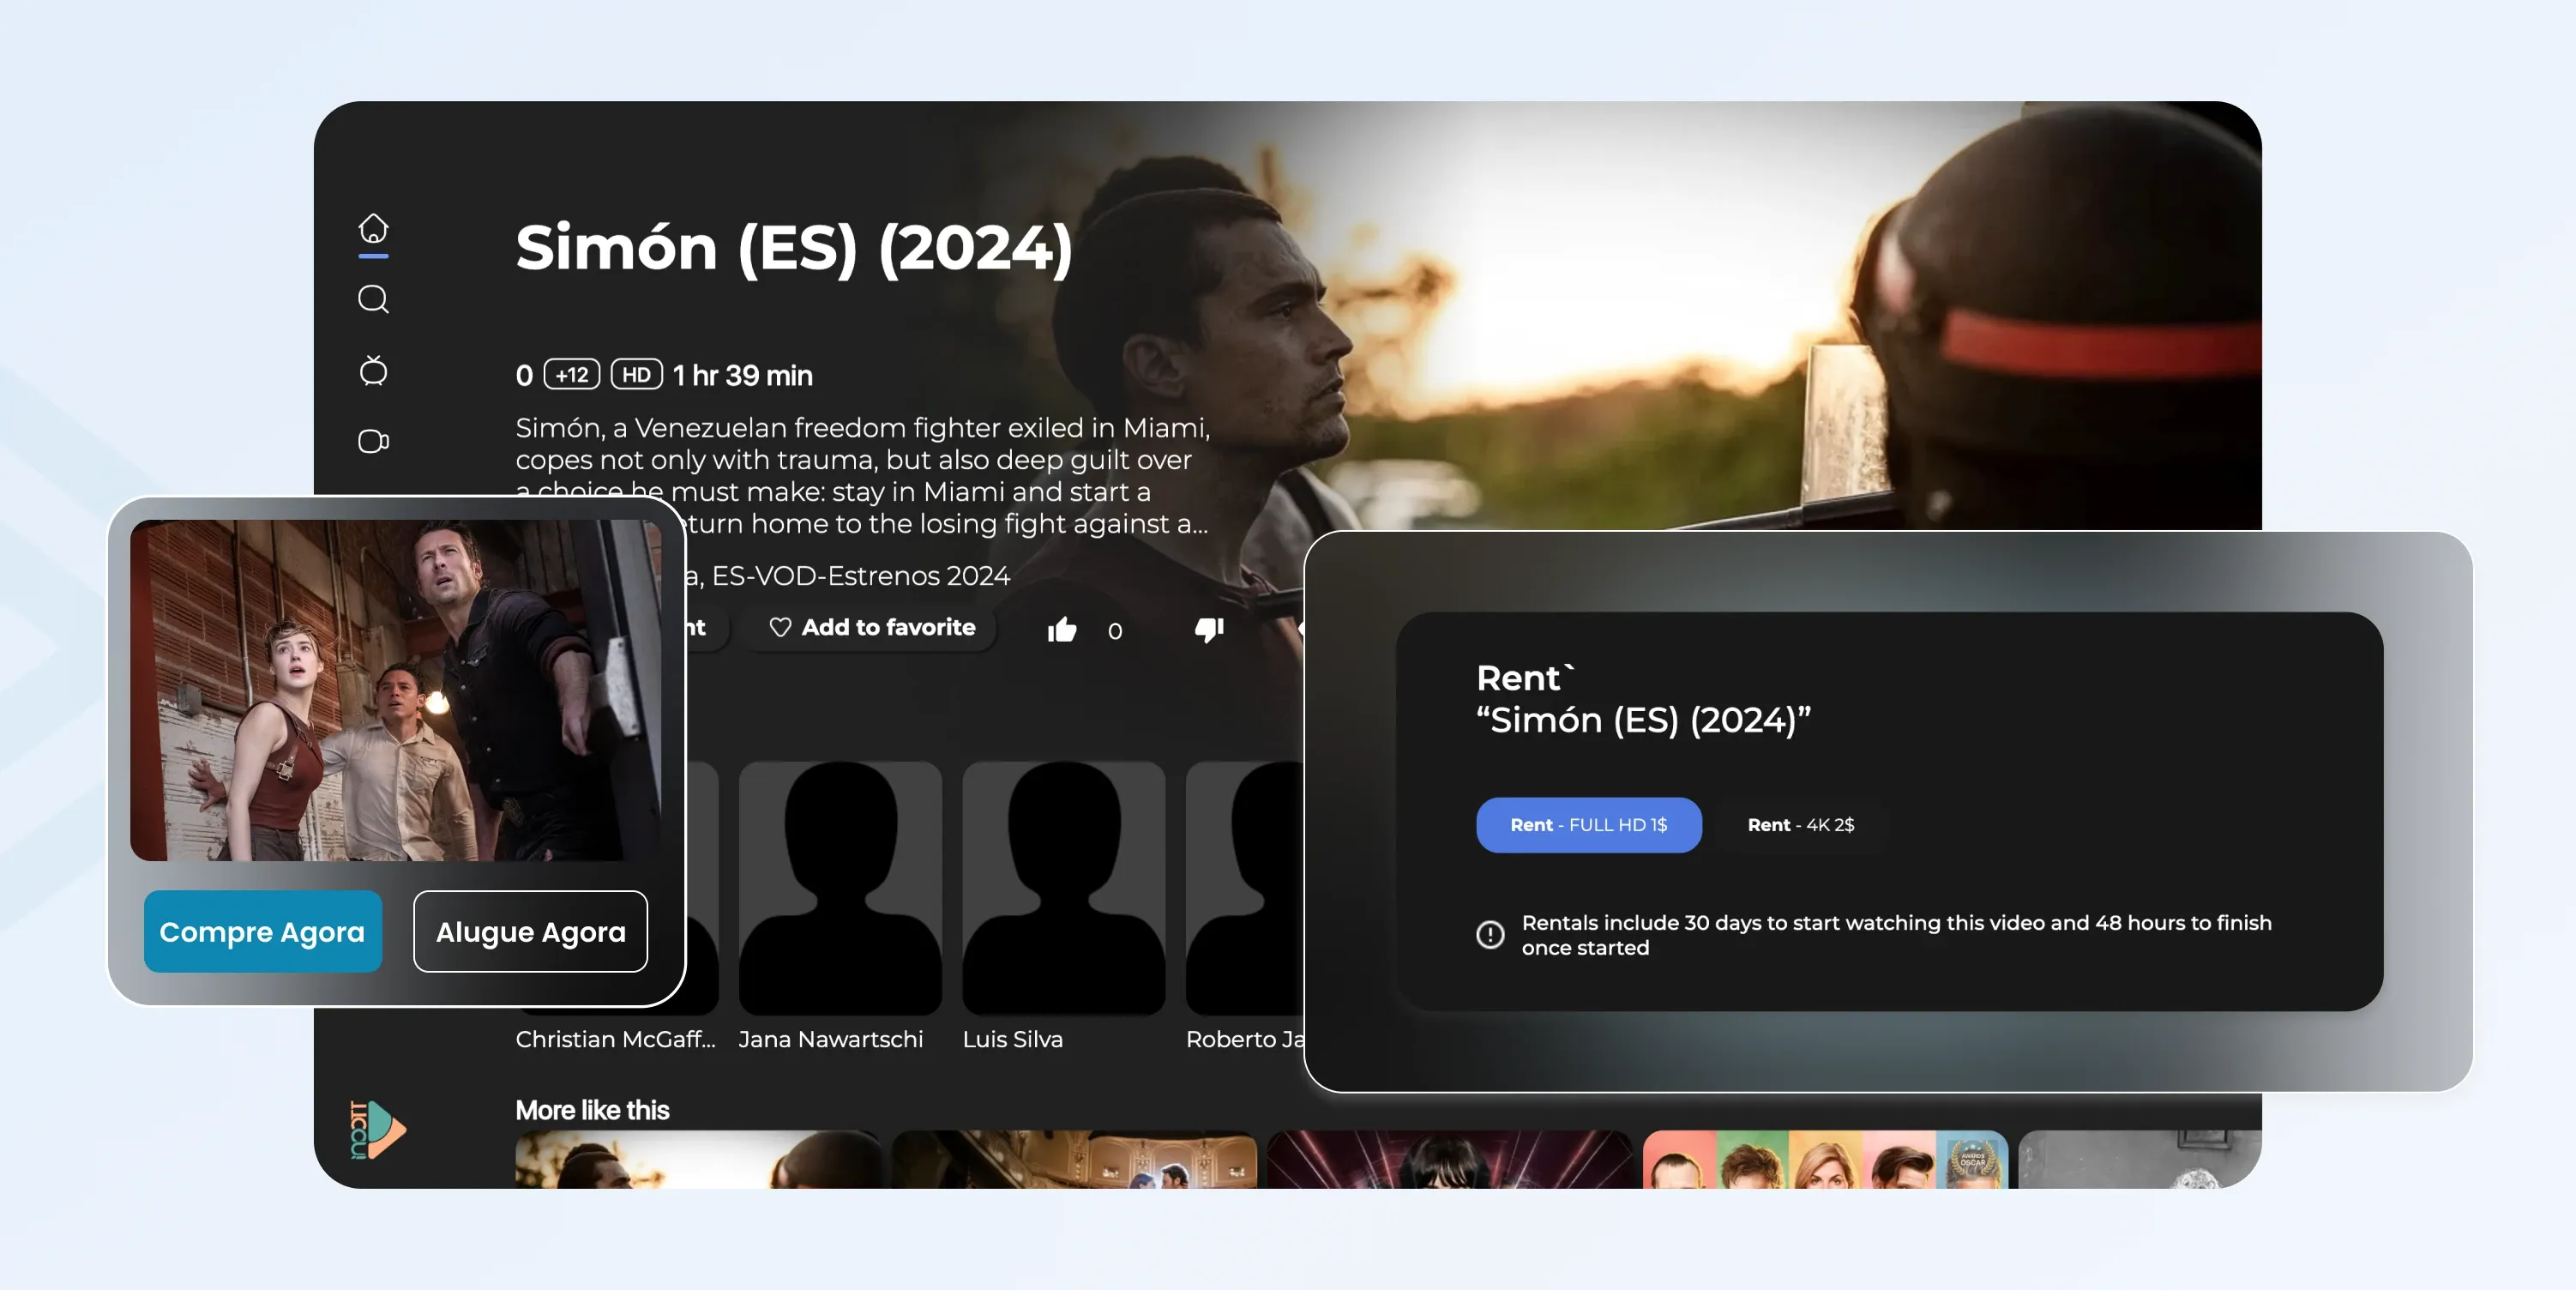
Task: Click the Simón (ES) (2024) title
Action: click(x=794, y=248)
